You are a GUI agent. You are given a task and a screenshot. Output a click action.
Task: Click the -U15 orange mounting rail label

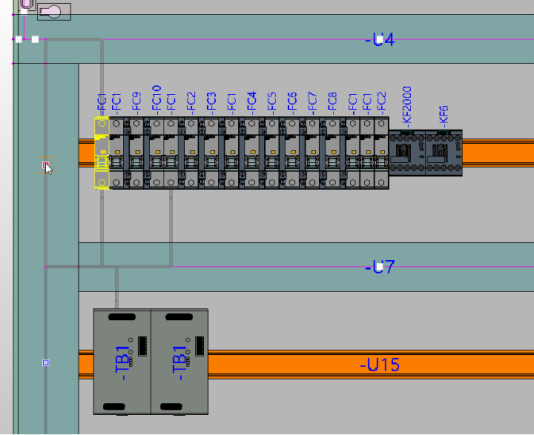[380, 365]
